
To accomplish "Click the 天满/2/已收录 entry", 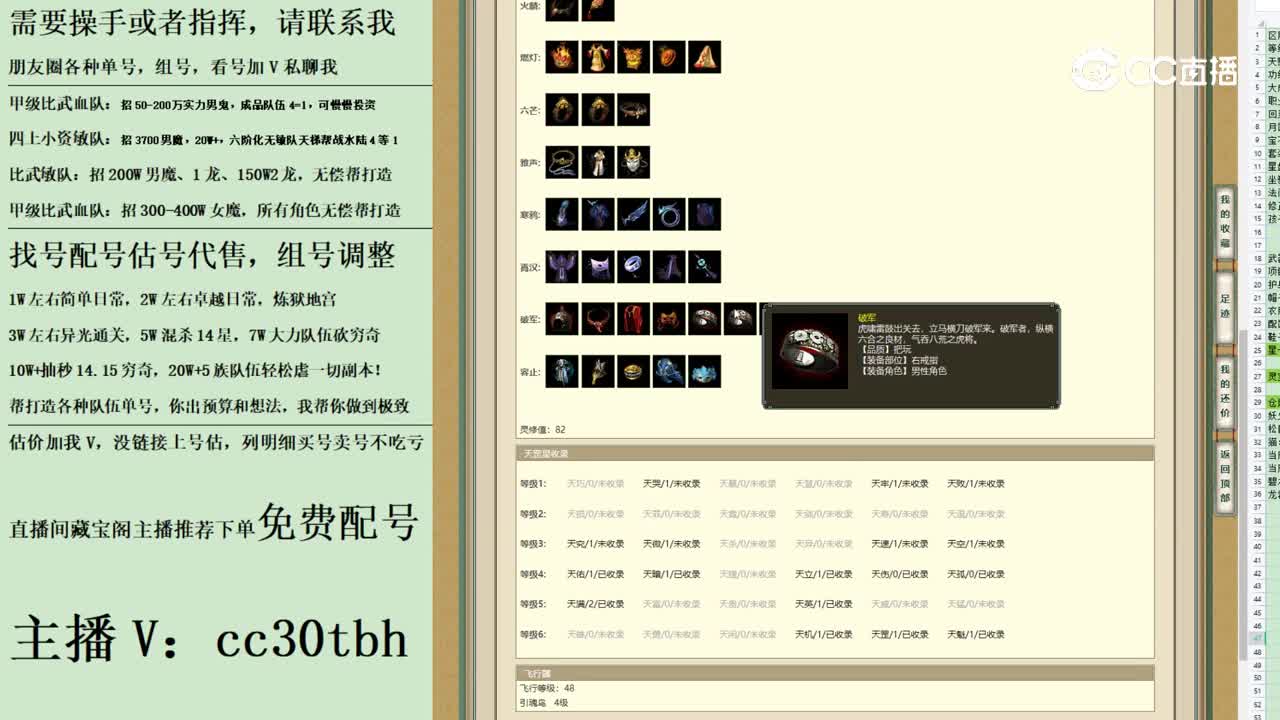I will click(x=595, y=604).
